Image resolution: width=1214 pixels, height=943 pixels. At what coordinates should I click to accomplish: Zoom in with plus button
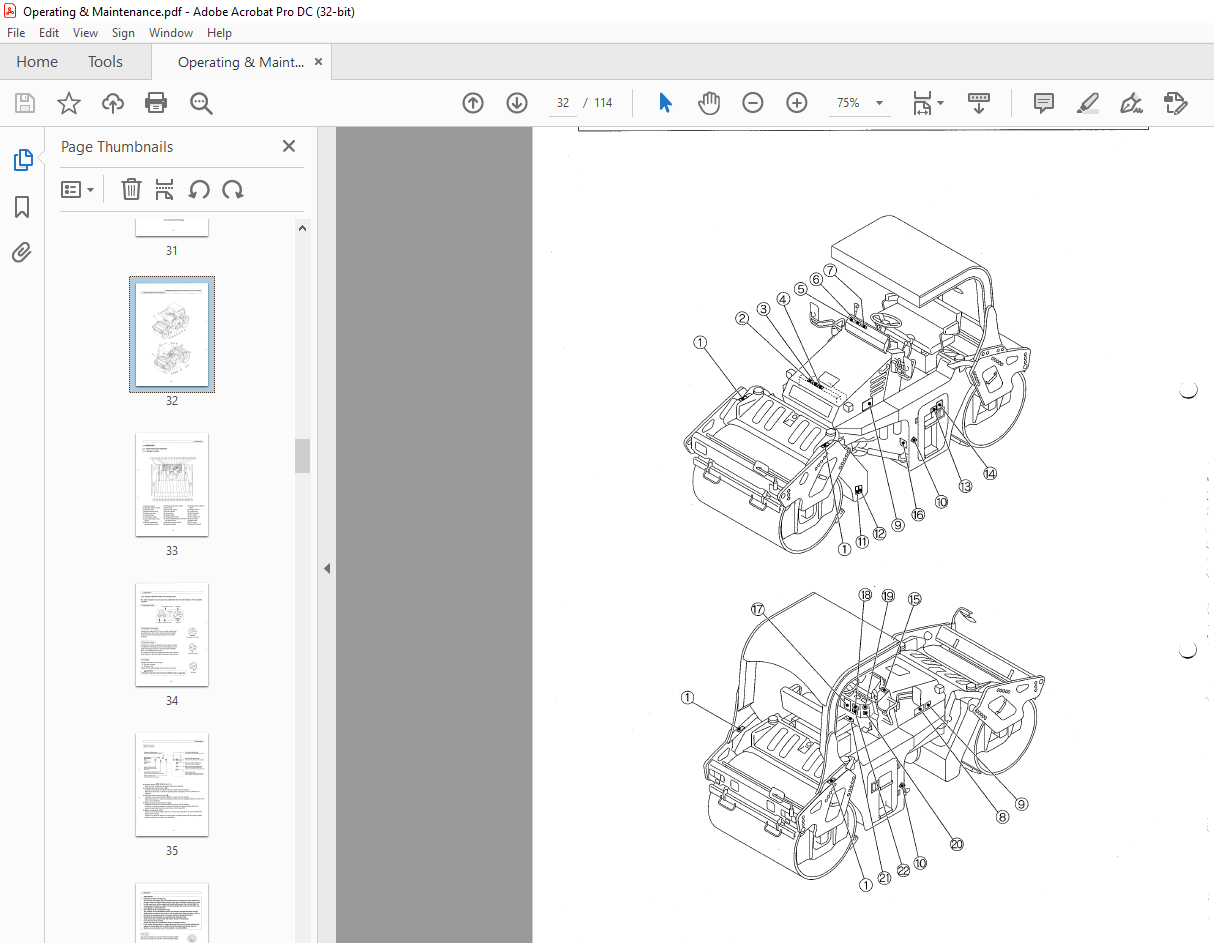coord(797,103)
